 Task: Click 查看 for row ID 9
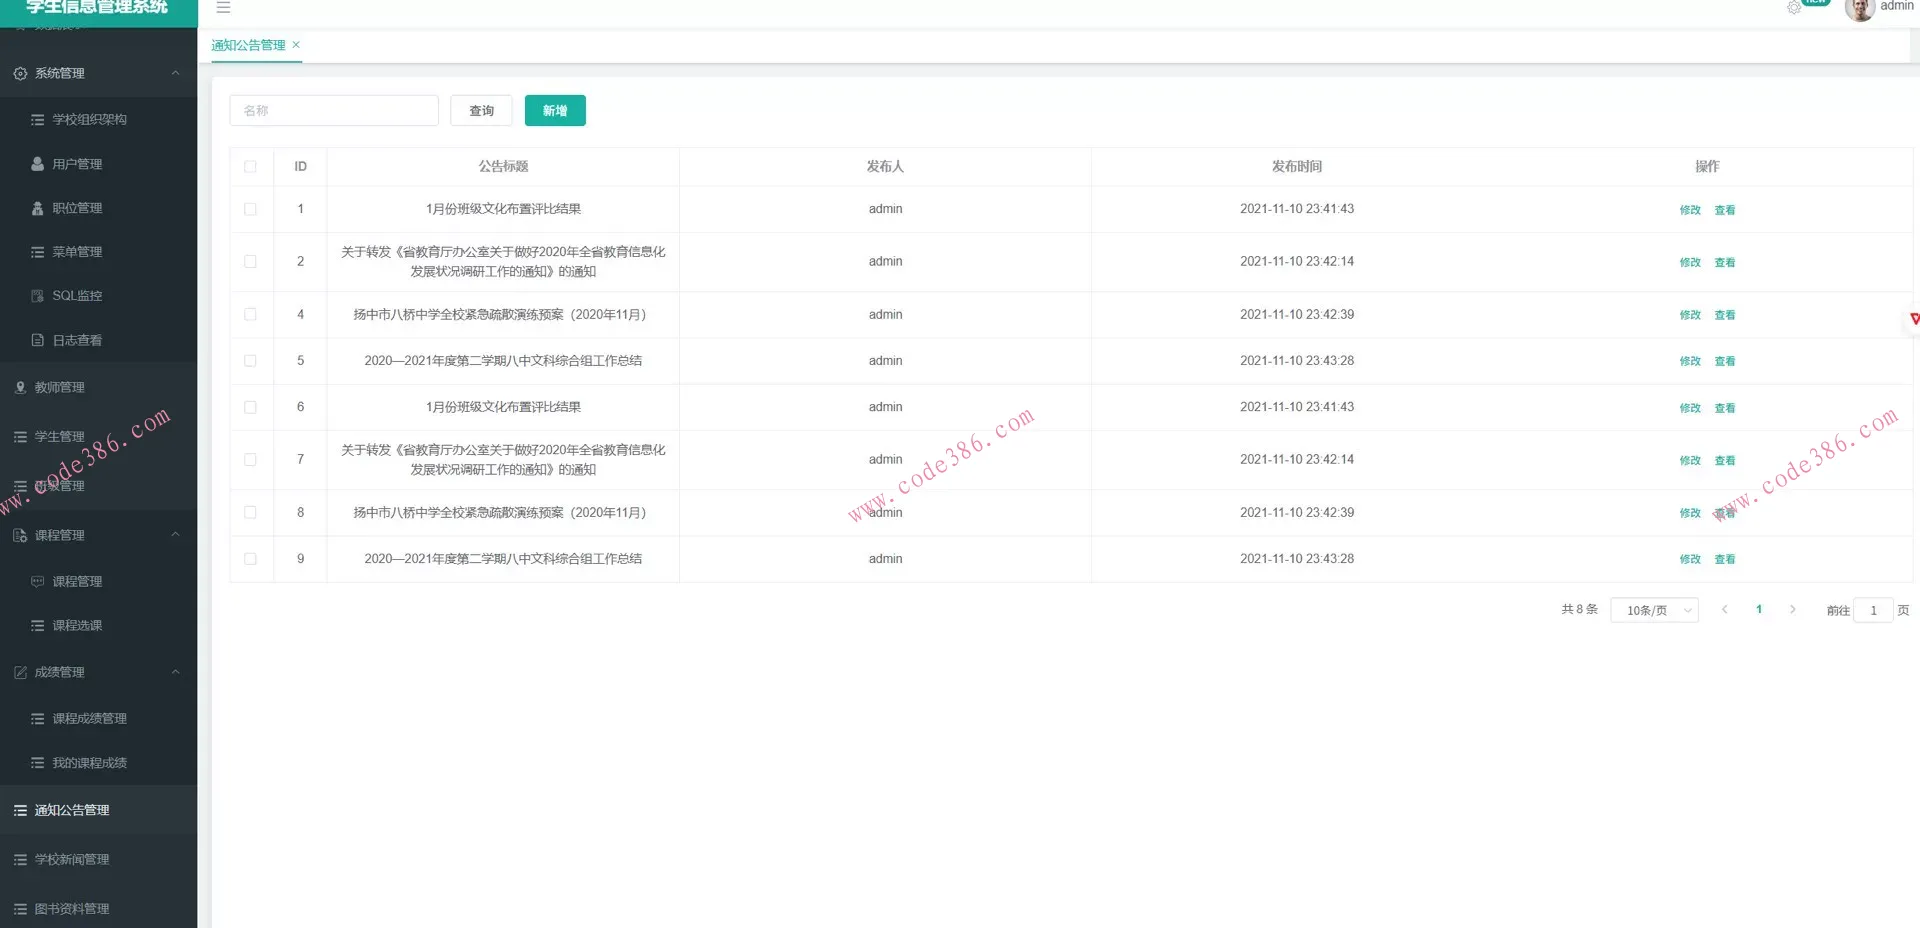coord(1725,560)
